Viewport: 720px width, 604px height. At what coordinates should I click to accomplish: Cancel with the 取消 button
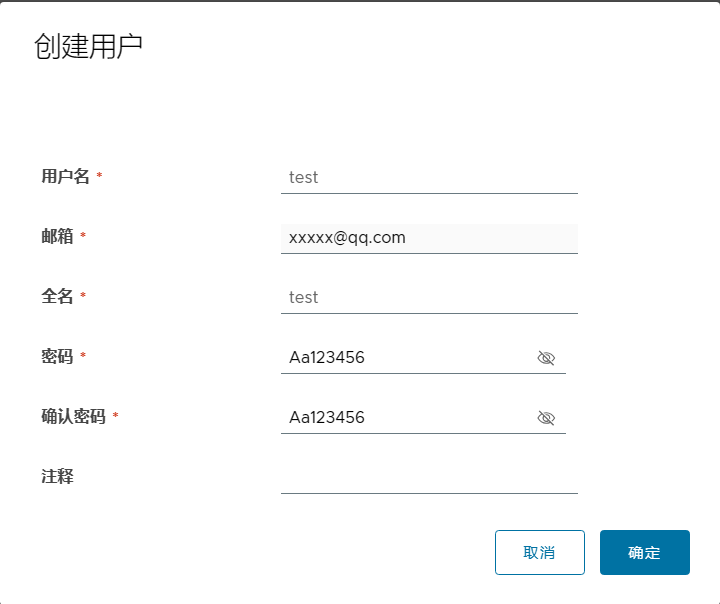coord(540,552)
